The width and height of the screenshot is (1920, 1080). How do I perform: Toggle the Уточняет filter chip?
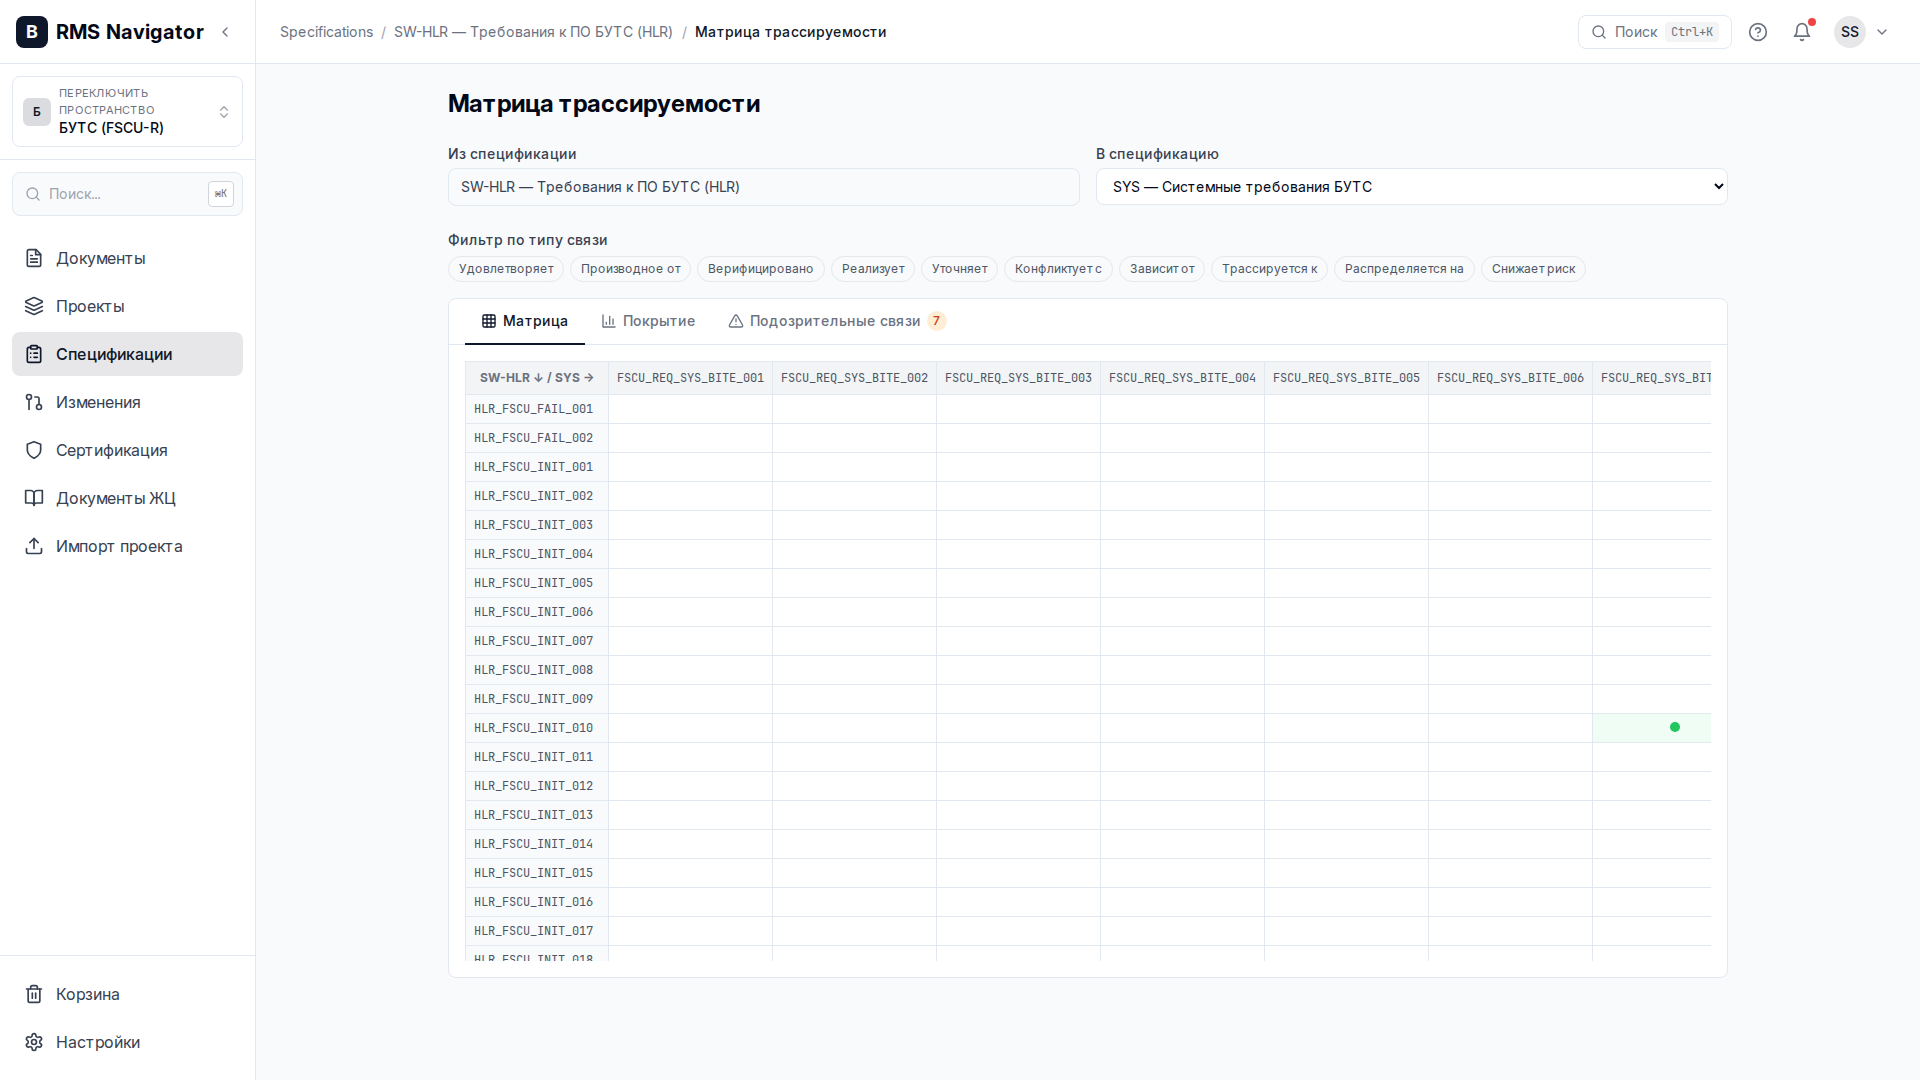[x=960, y=269]
